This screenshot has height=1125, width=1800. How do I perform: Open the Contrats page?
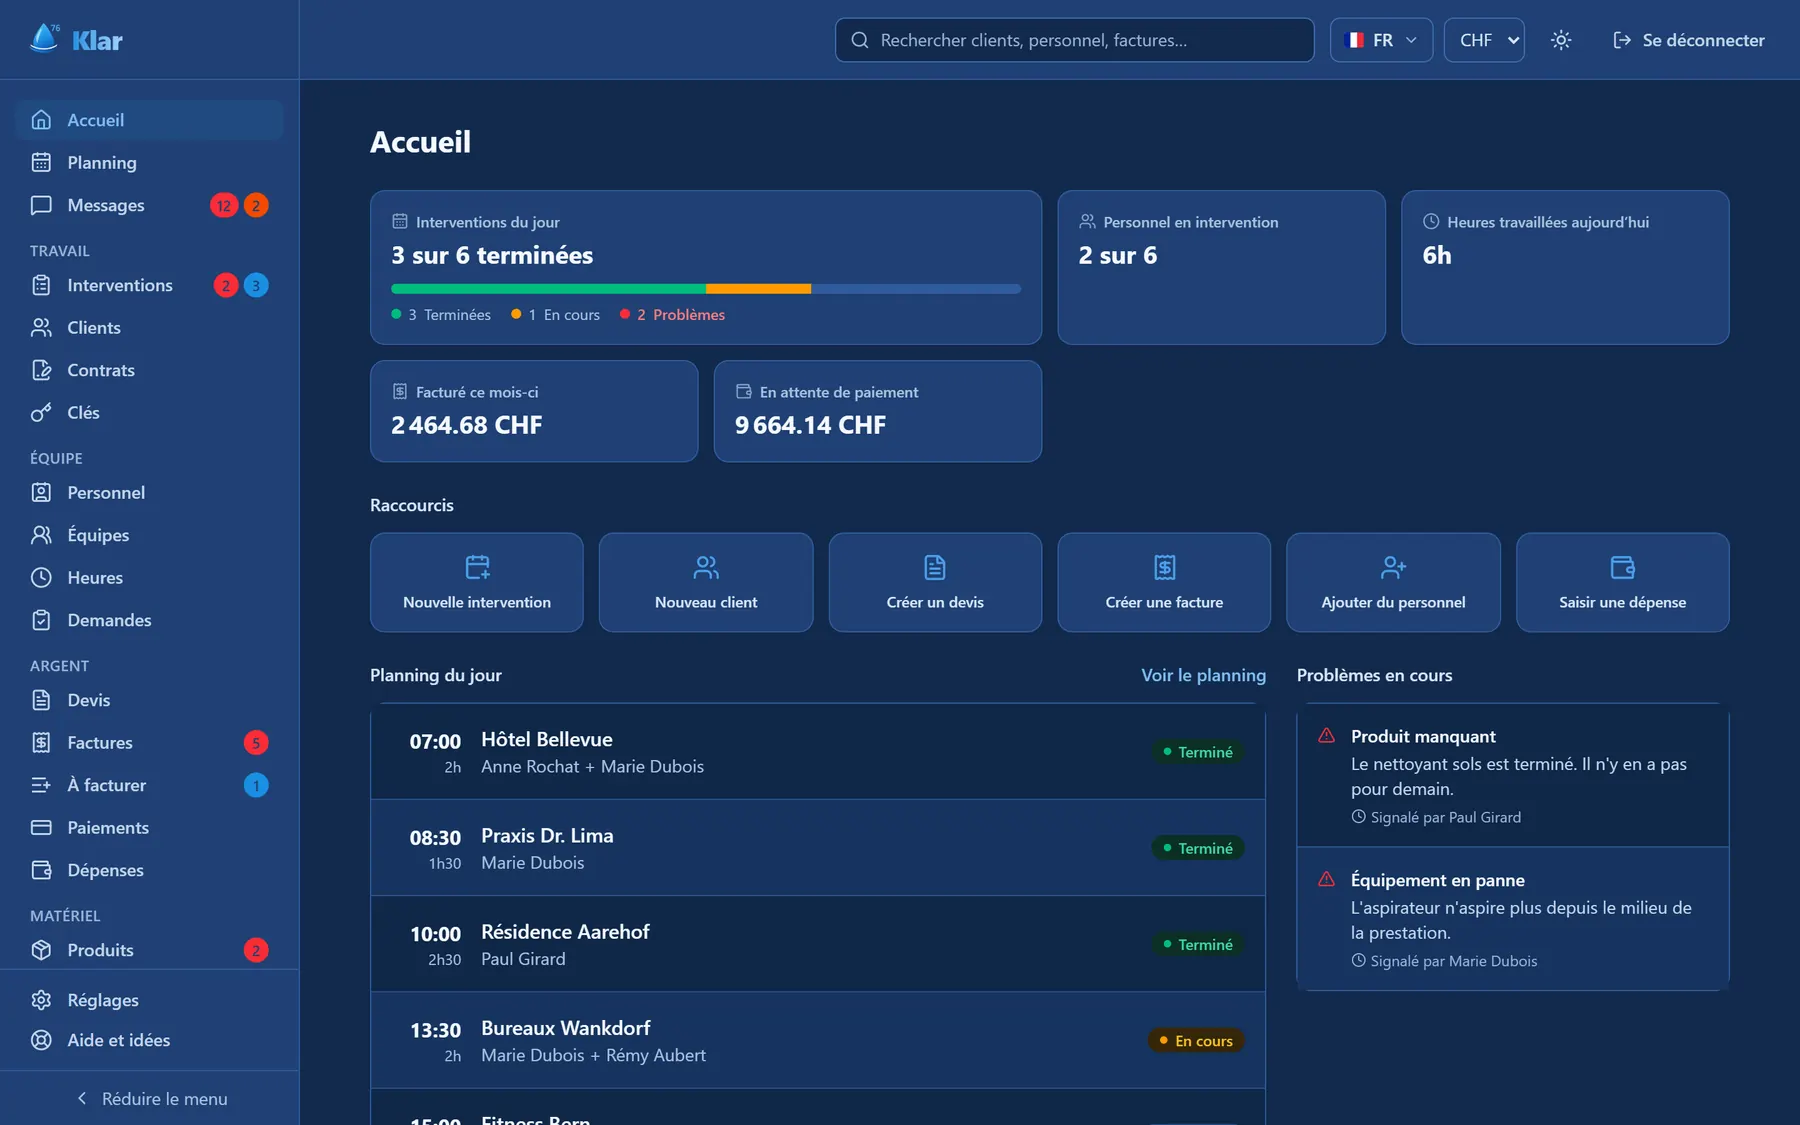[149, 370]
